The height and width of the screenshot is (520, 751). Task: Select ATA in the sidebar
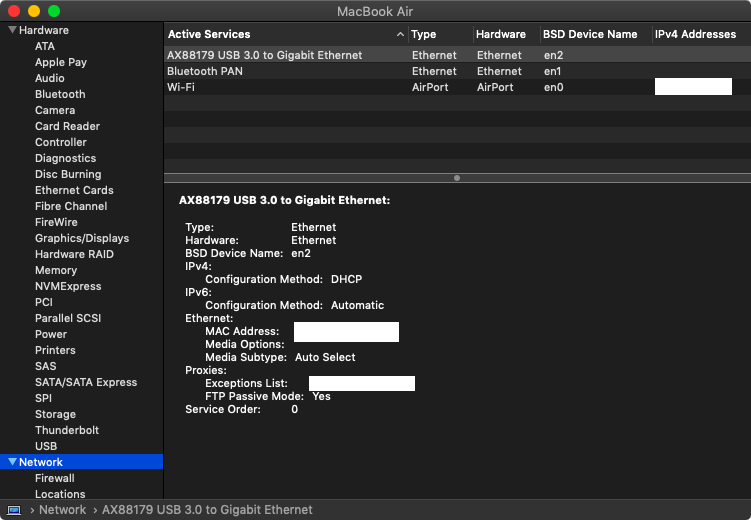click(45, 46)
